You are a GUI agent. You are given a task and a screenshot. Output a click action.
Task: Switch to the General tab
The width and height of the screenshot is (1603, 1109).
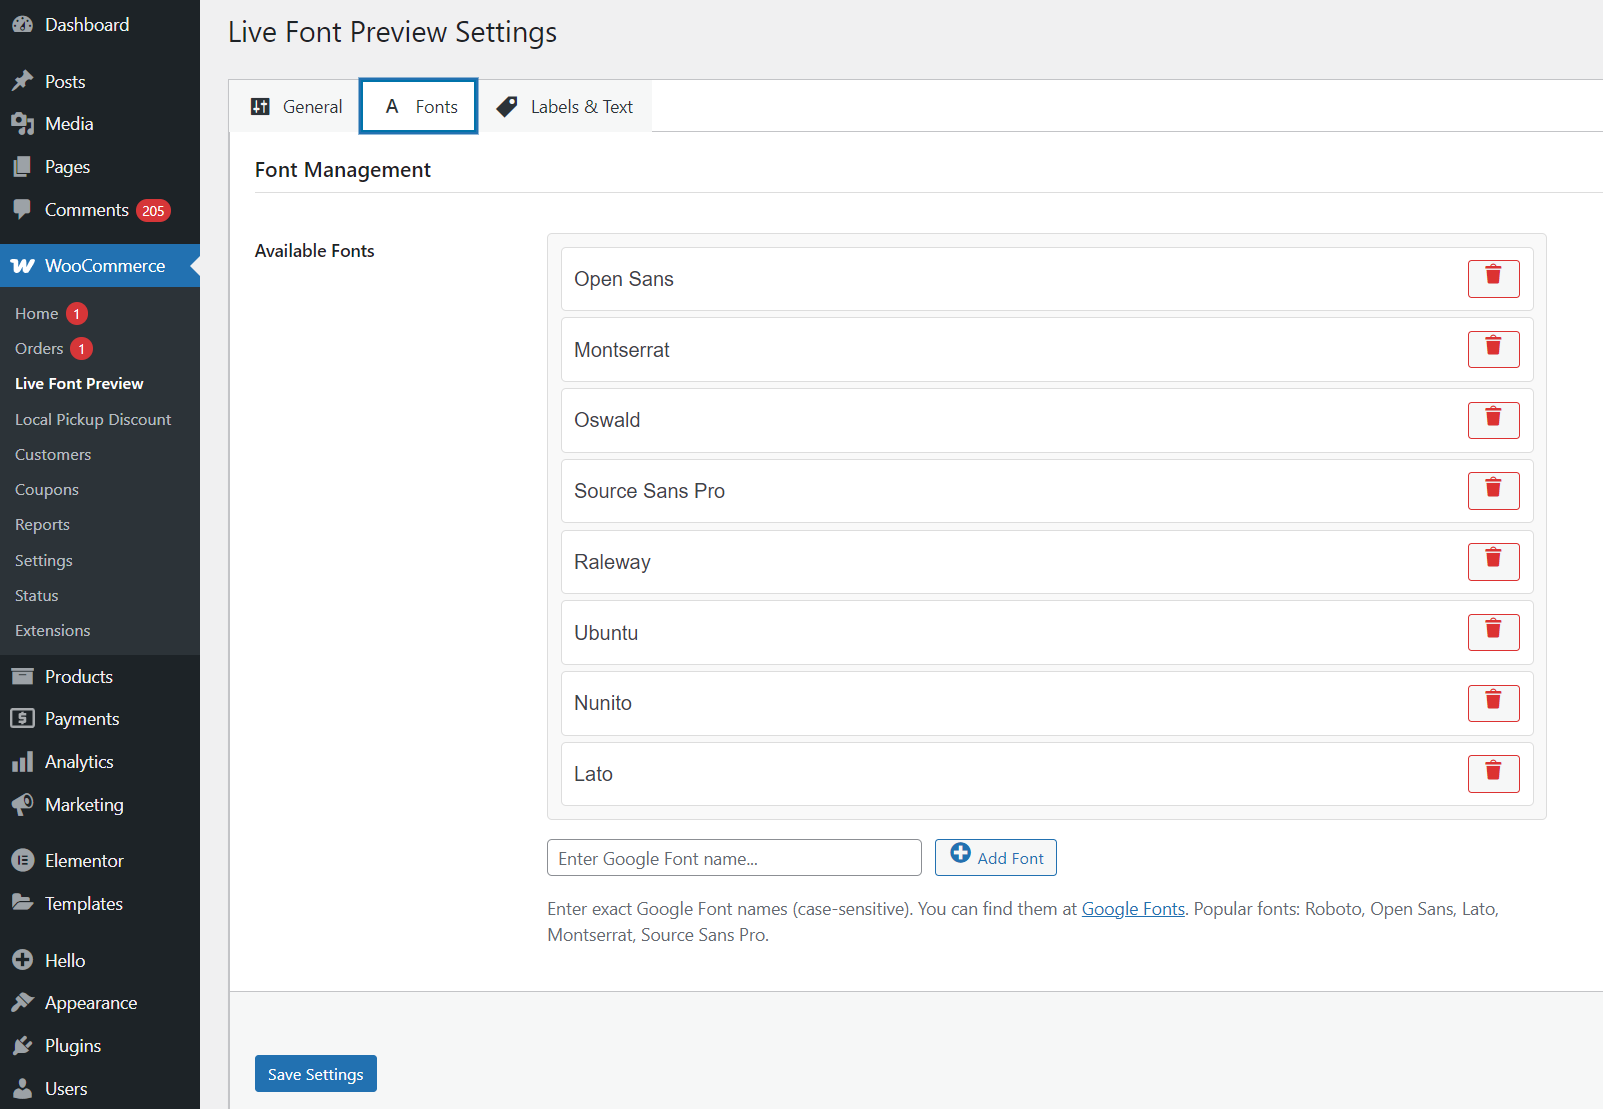pos(294,106)
